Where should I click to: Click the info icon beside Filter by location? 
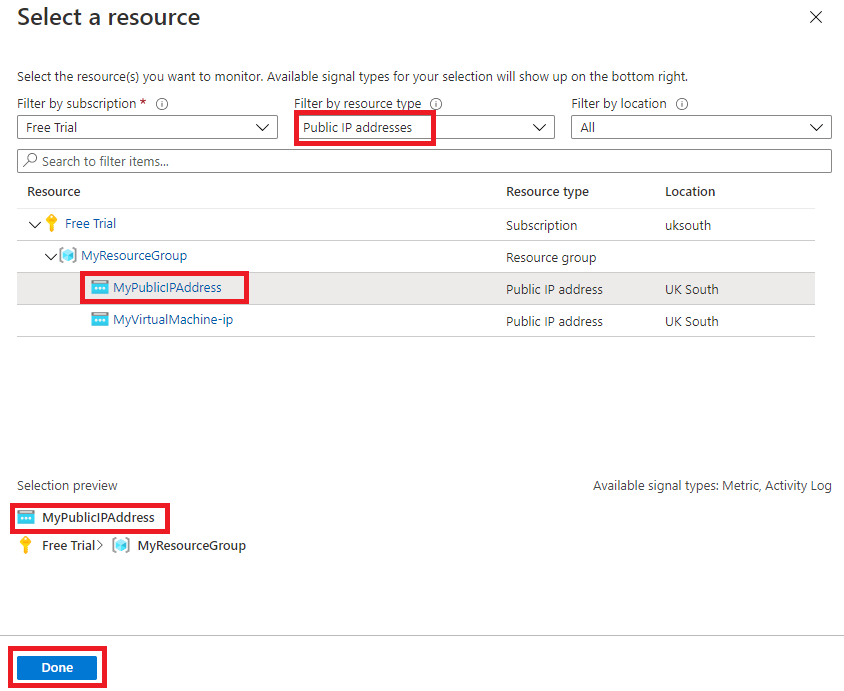682,103
